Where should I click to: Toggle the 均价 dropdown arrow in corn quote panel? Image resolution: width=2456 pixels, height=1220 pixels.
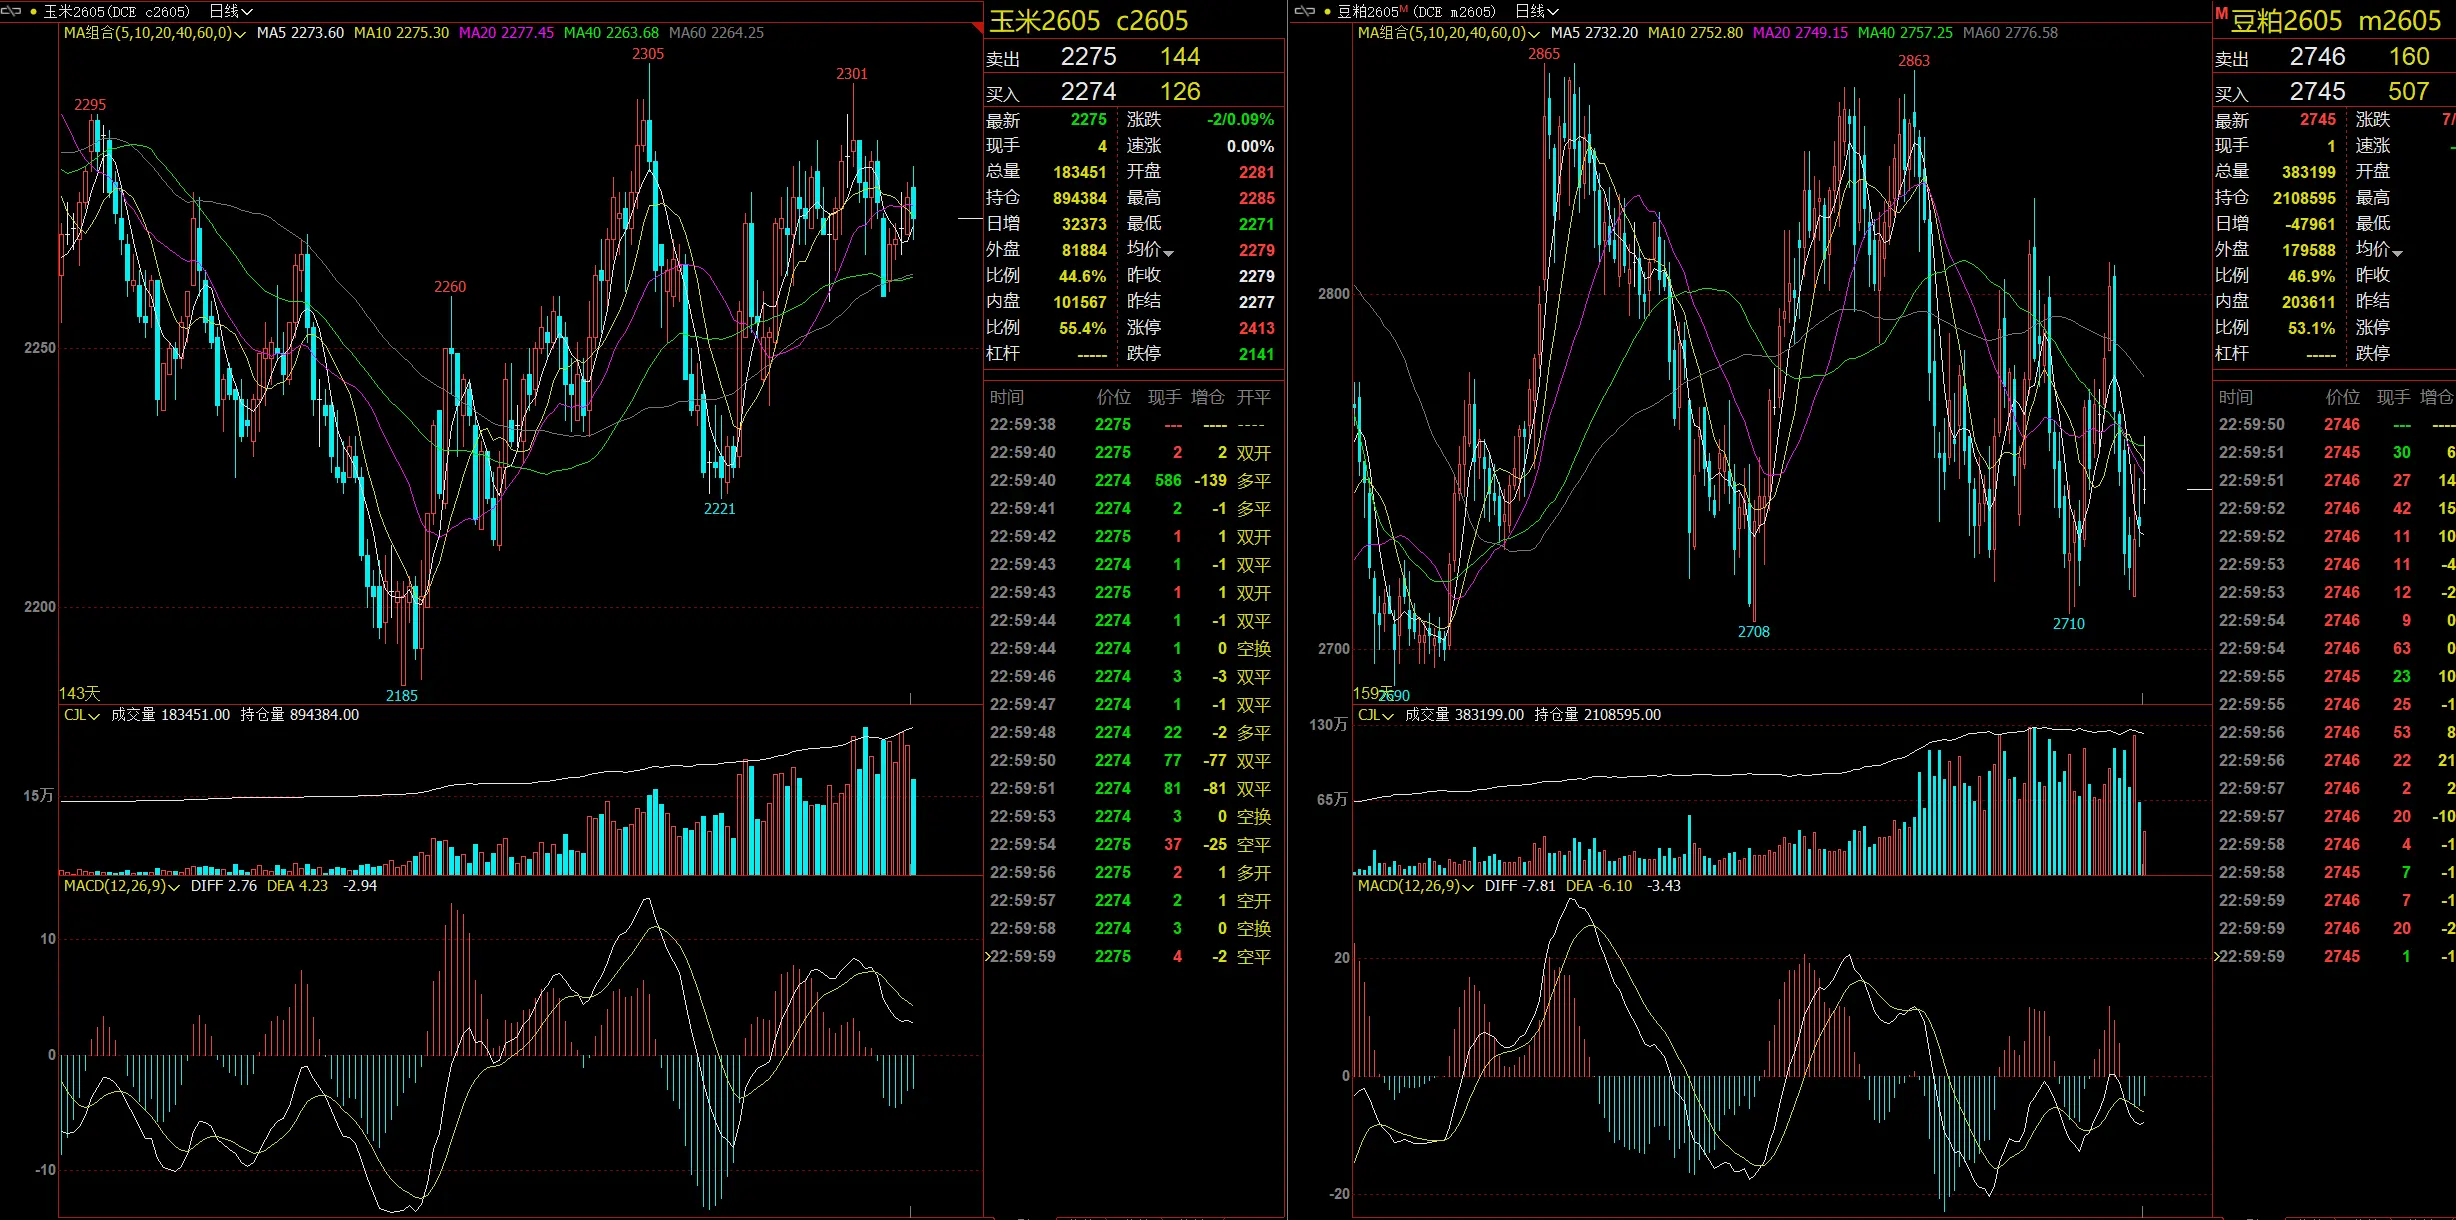point(1168,253)
